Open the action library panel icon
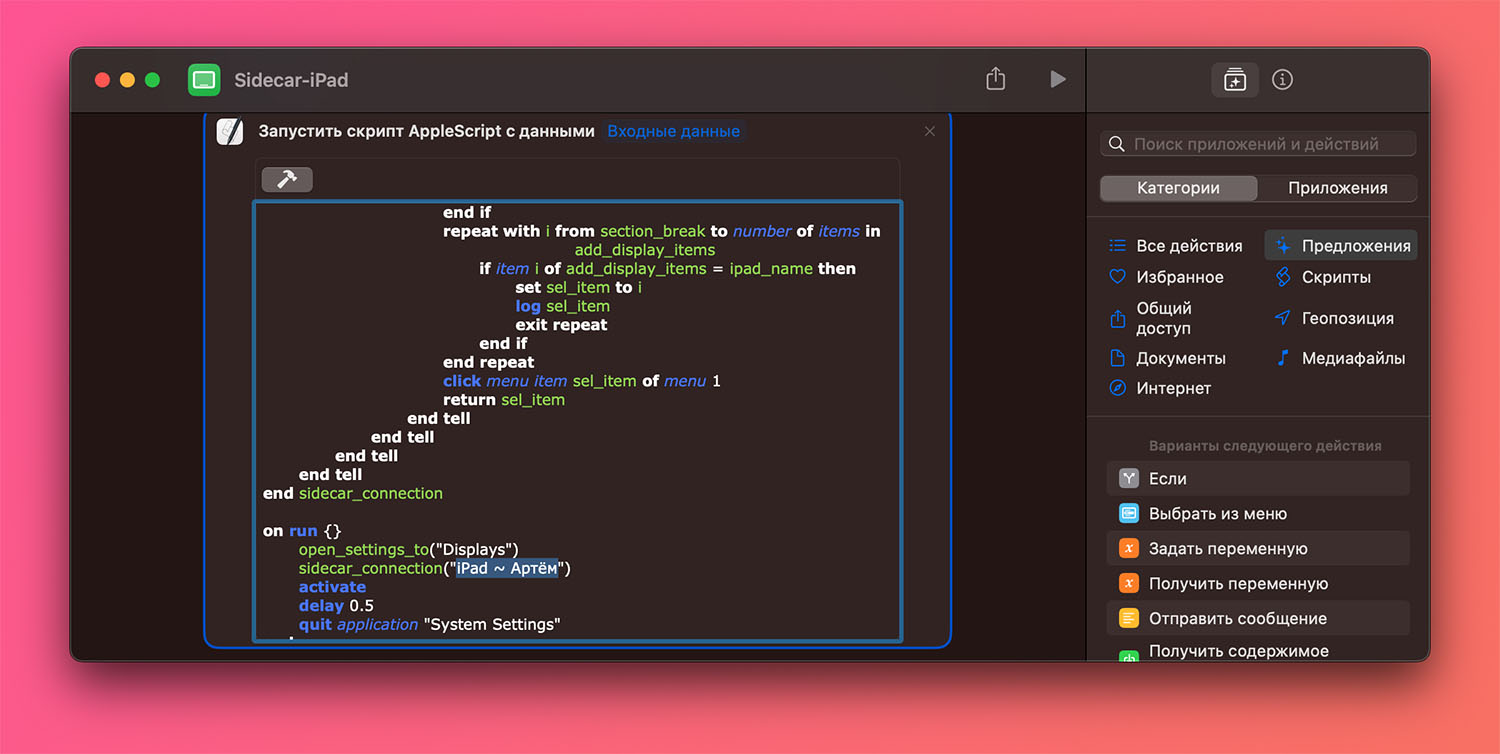 (1235, 80)
